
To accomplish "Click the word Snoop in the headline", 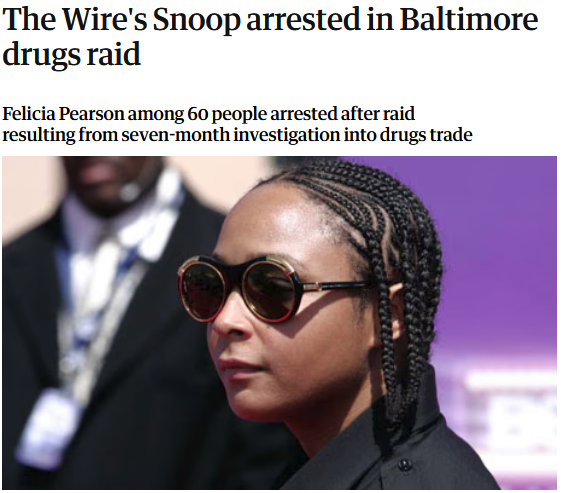I will tap(196, 21).
